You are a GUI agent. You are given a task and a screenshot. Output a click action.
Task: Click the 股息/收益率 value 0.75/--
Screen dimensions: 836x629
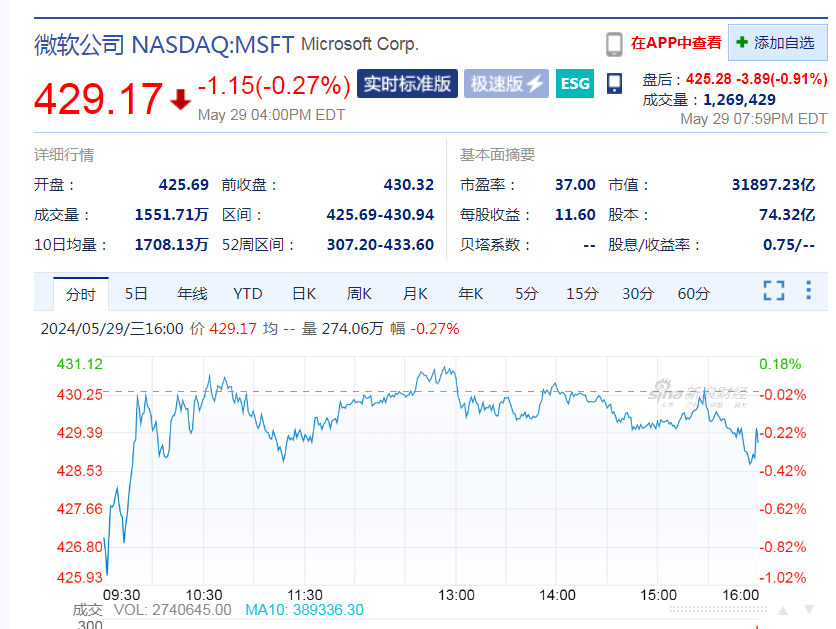789,245
